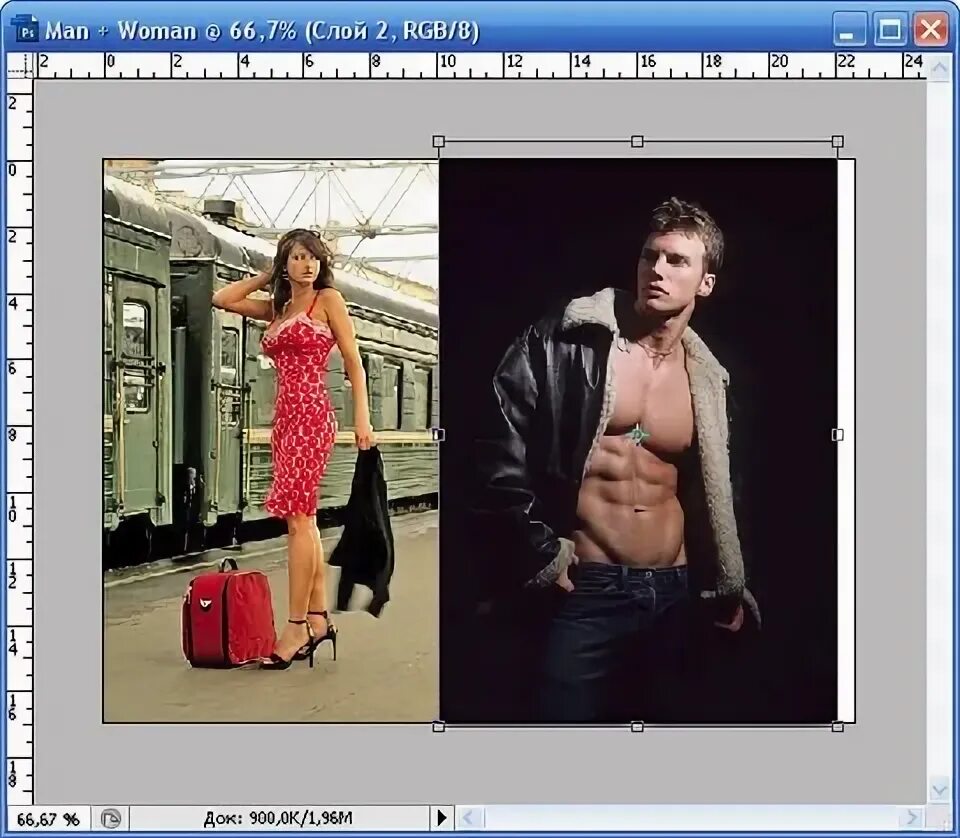Click the top-left transform handle
The height and width of the screenshot is (838, 960).
438,141
